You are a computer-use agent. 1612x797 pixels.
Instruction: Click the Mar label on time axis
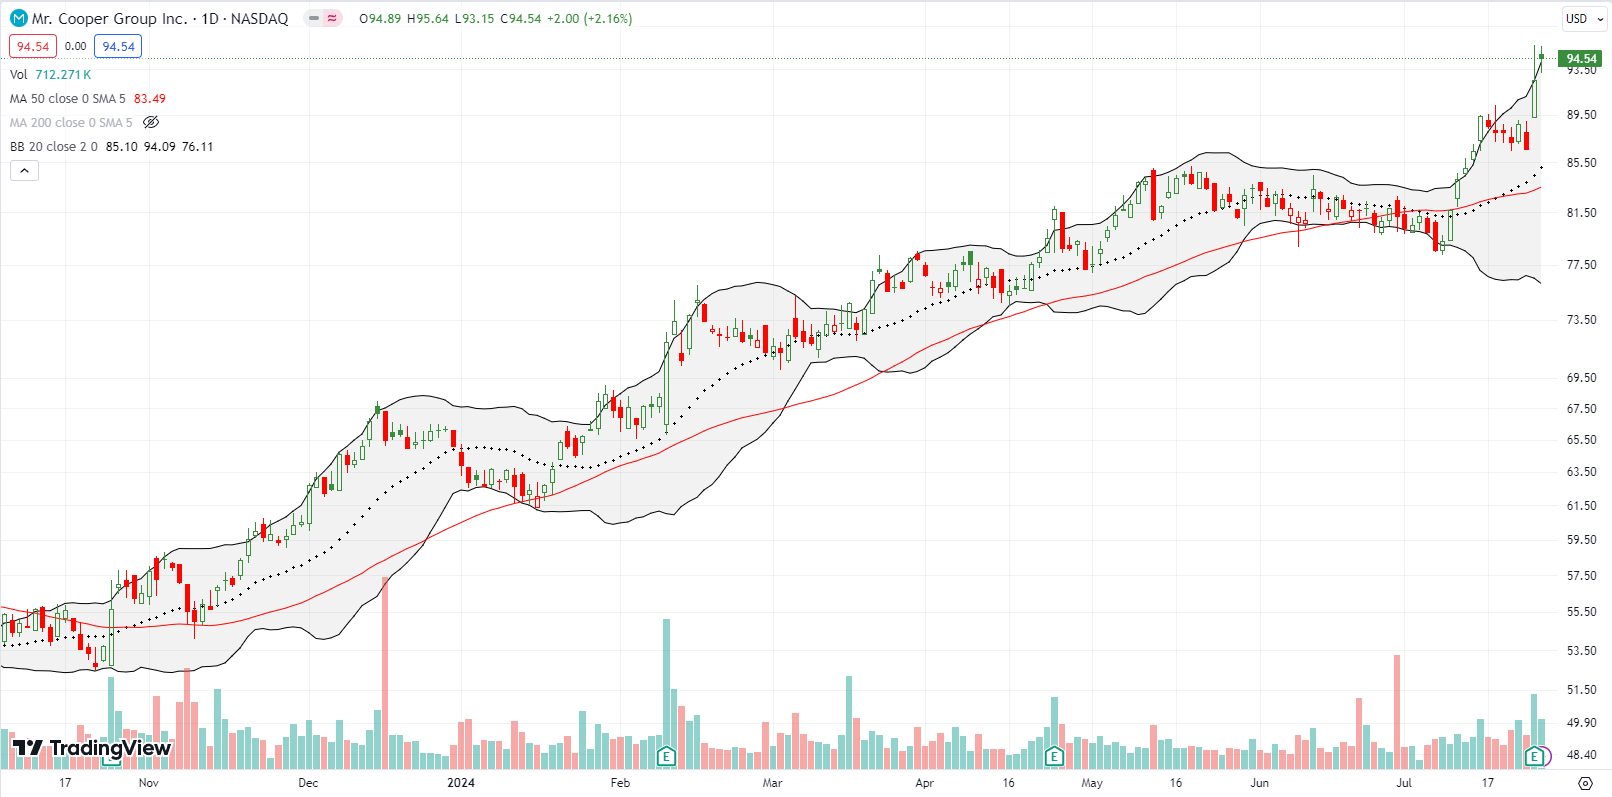tap(772, 782)
